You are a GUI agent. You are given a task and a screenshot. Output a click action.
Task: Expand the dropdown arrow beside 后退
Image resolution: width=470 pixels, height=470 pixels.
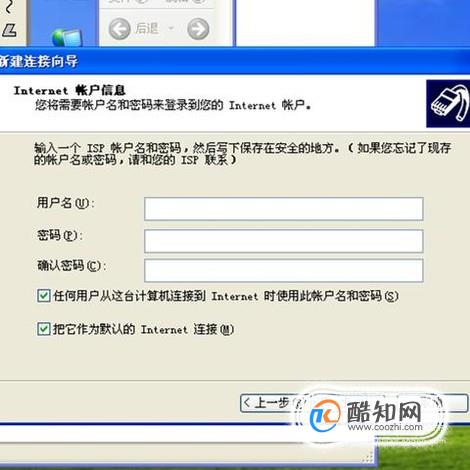click(171, 28)
